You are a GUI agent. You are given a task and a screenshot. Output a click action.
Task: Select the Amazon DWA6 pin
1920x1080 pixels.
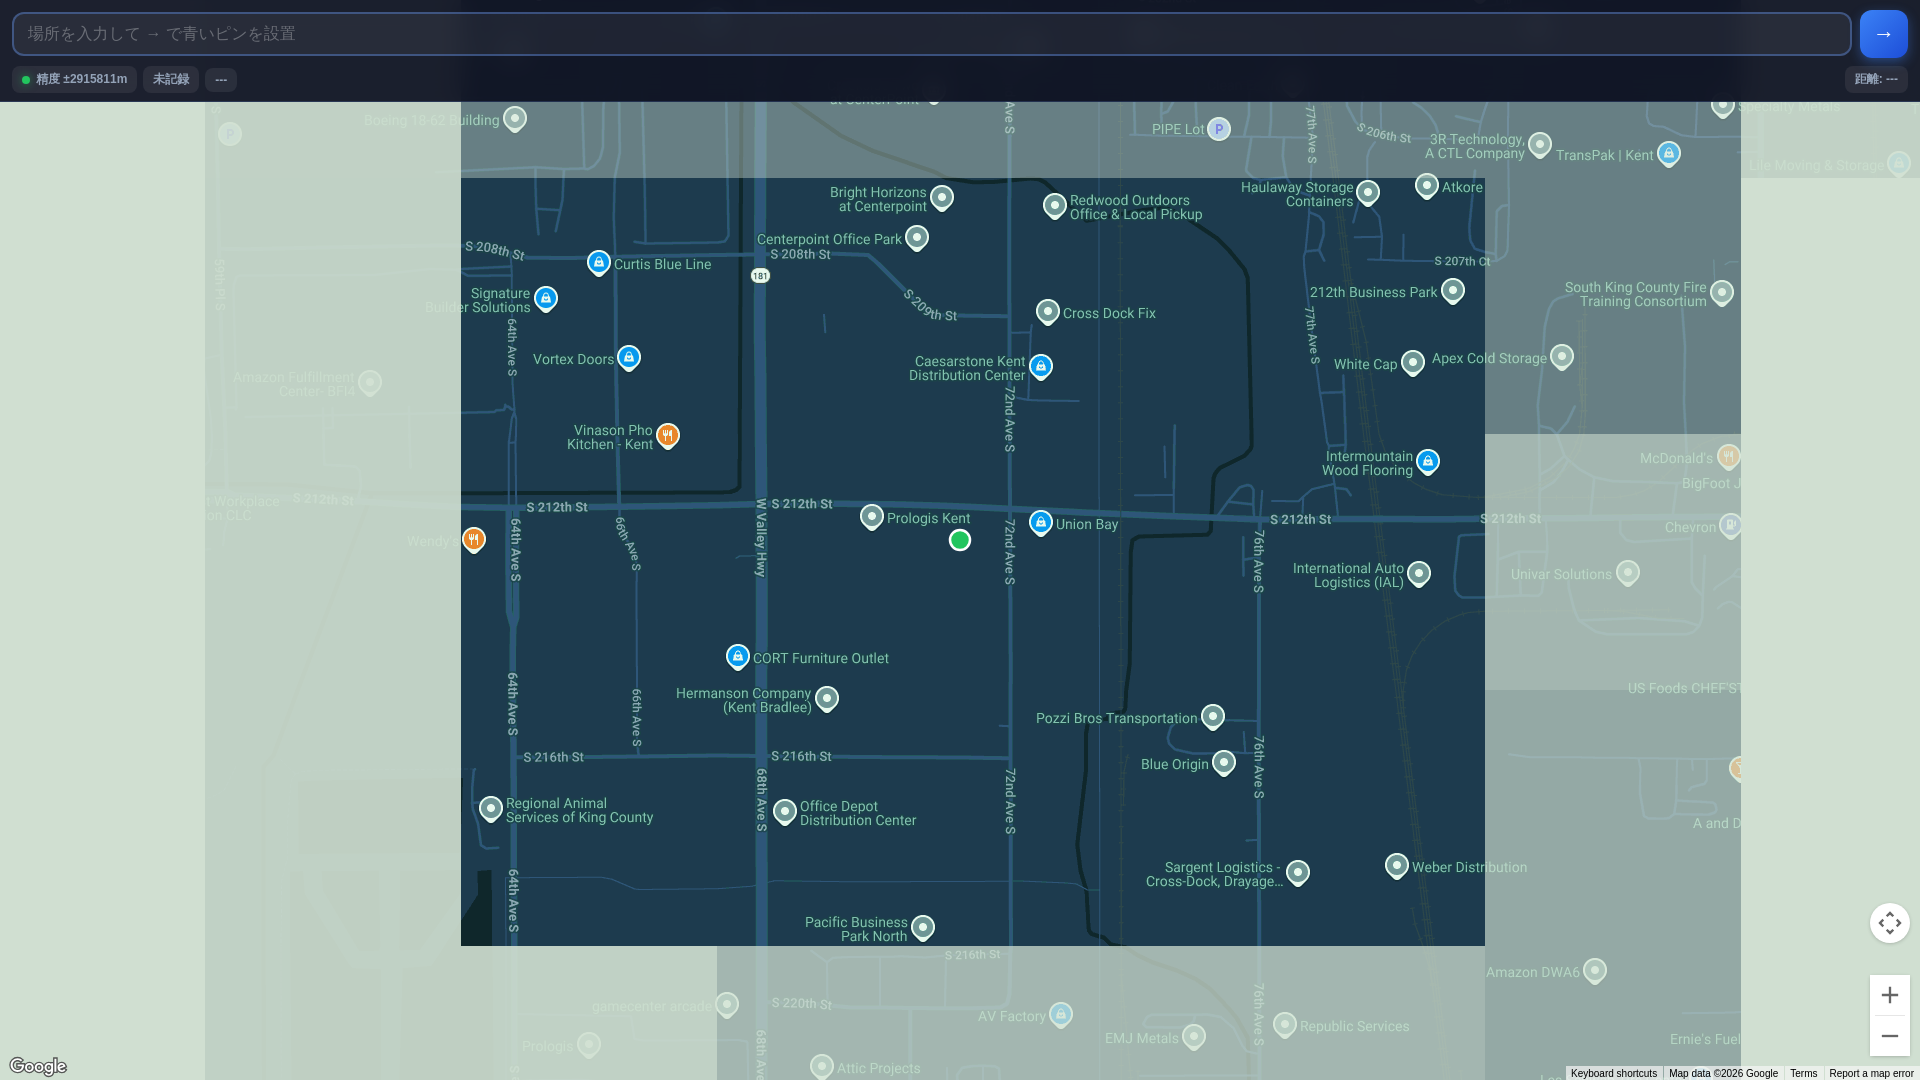(1594, 970)
